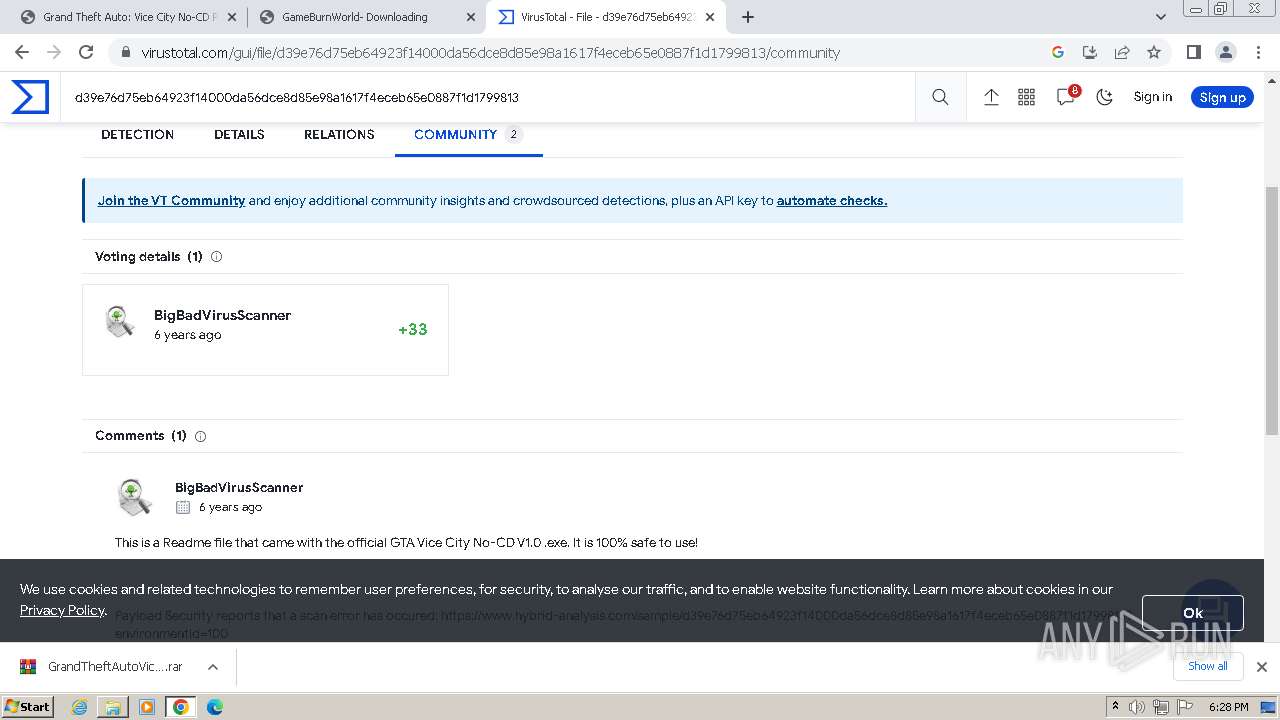The image size is (1280, 720).
Task: Bookmark this page with star icon
Action: 1154,52
